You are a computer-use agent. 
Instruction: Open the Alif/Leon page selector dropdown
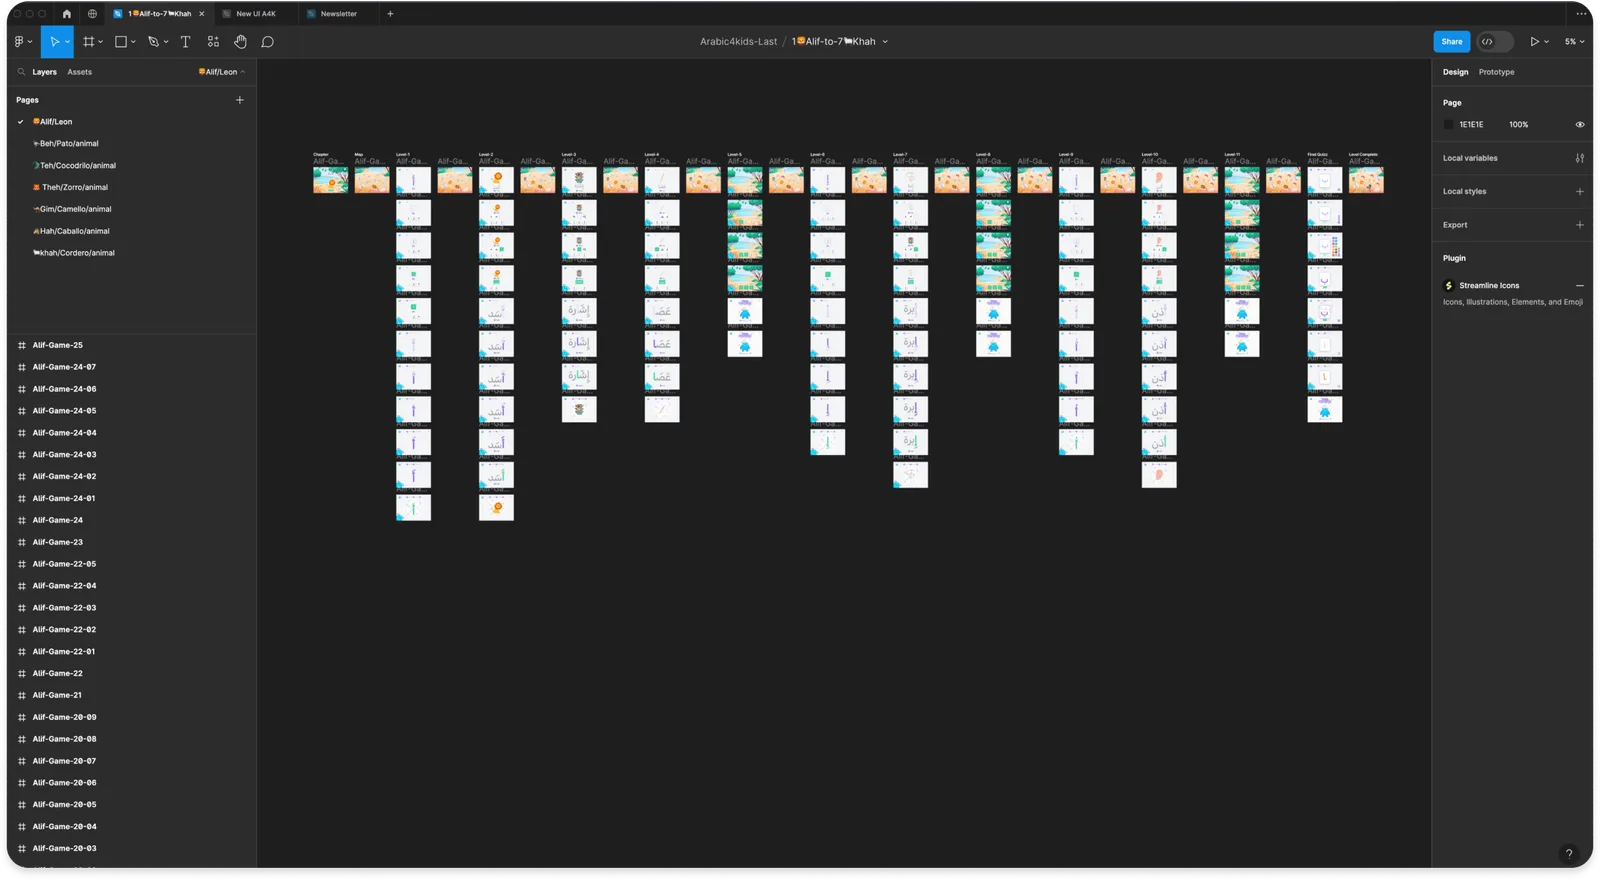221,72
